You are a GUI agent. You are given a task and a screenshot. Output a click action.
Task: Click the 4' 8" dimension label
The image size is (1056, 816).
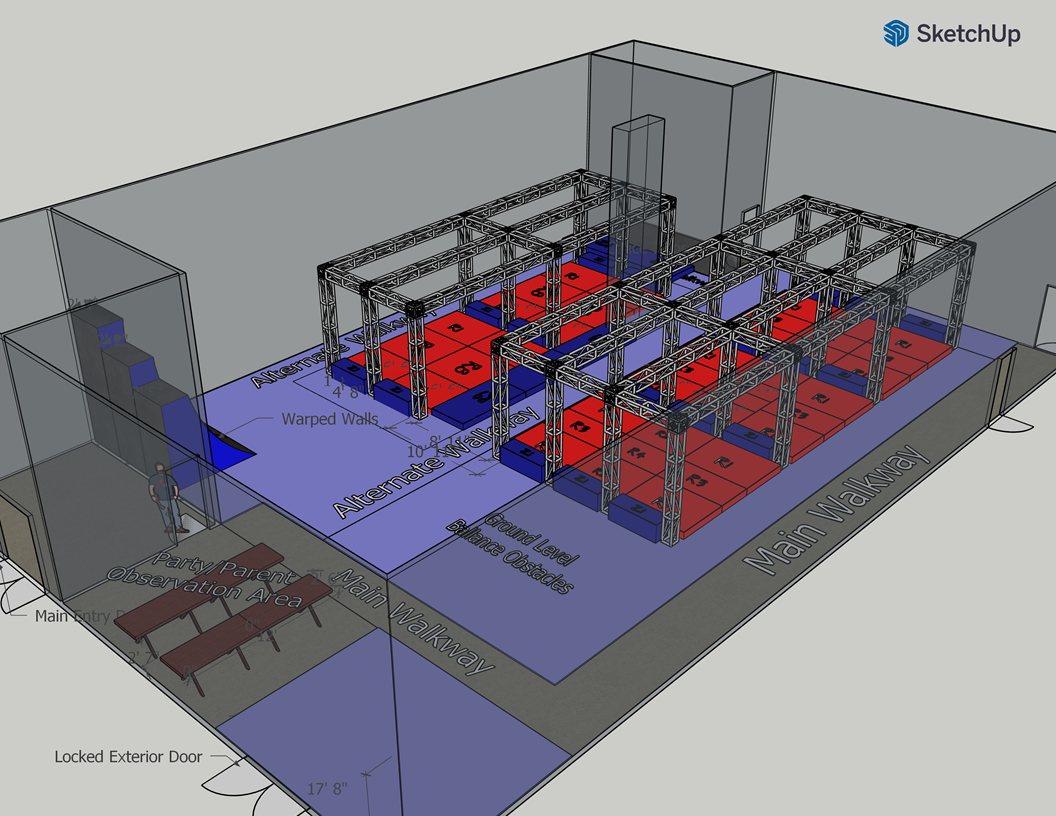tap(345, 392)
